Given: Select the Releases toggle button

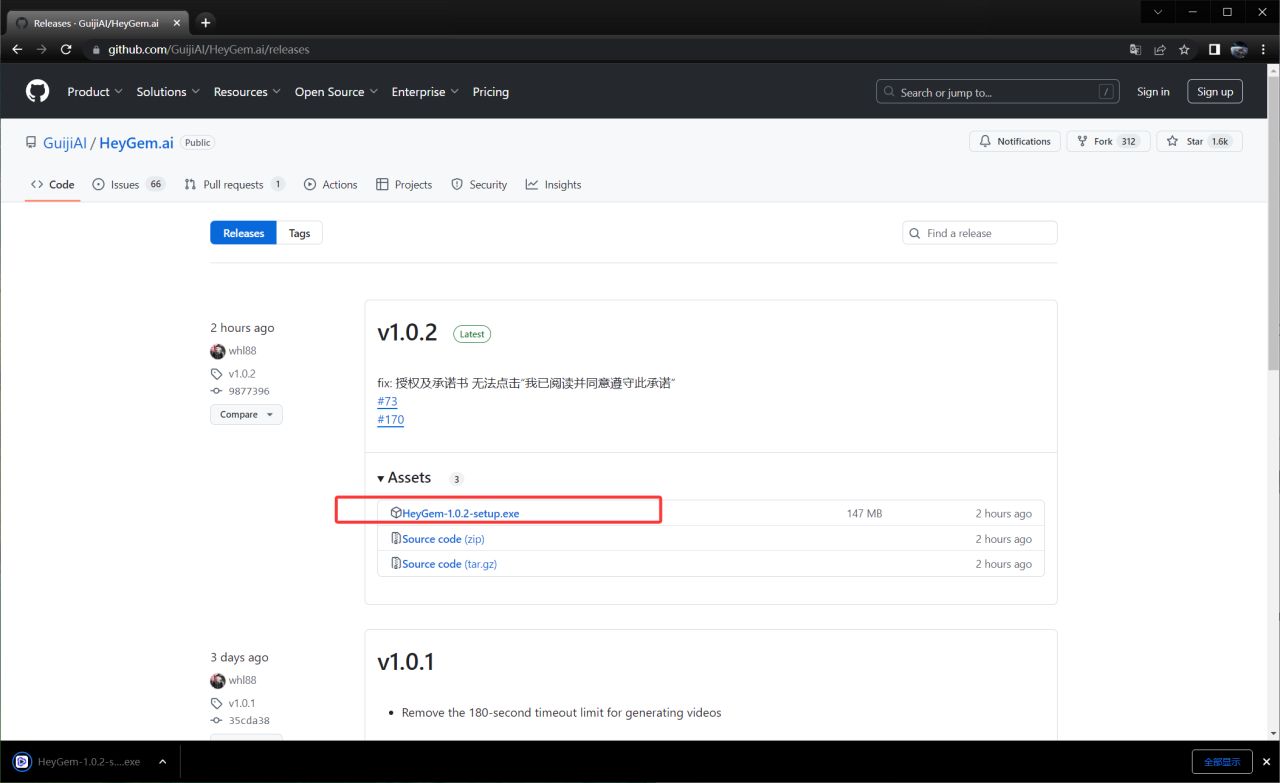Looking at the screenshot, I should (x=243, y=233).
